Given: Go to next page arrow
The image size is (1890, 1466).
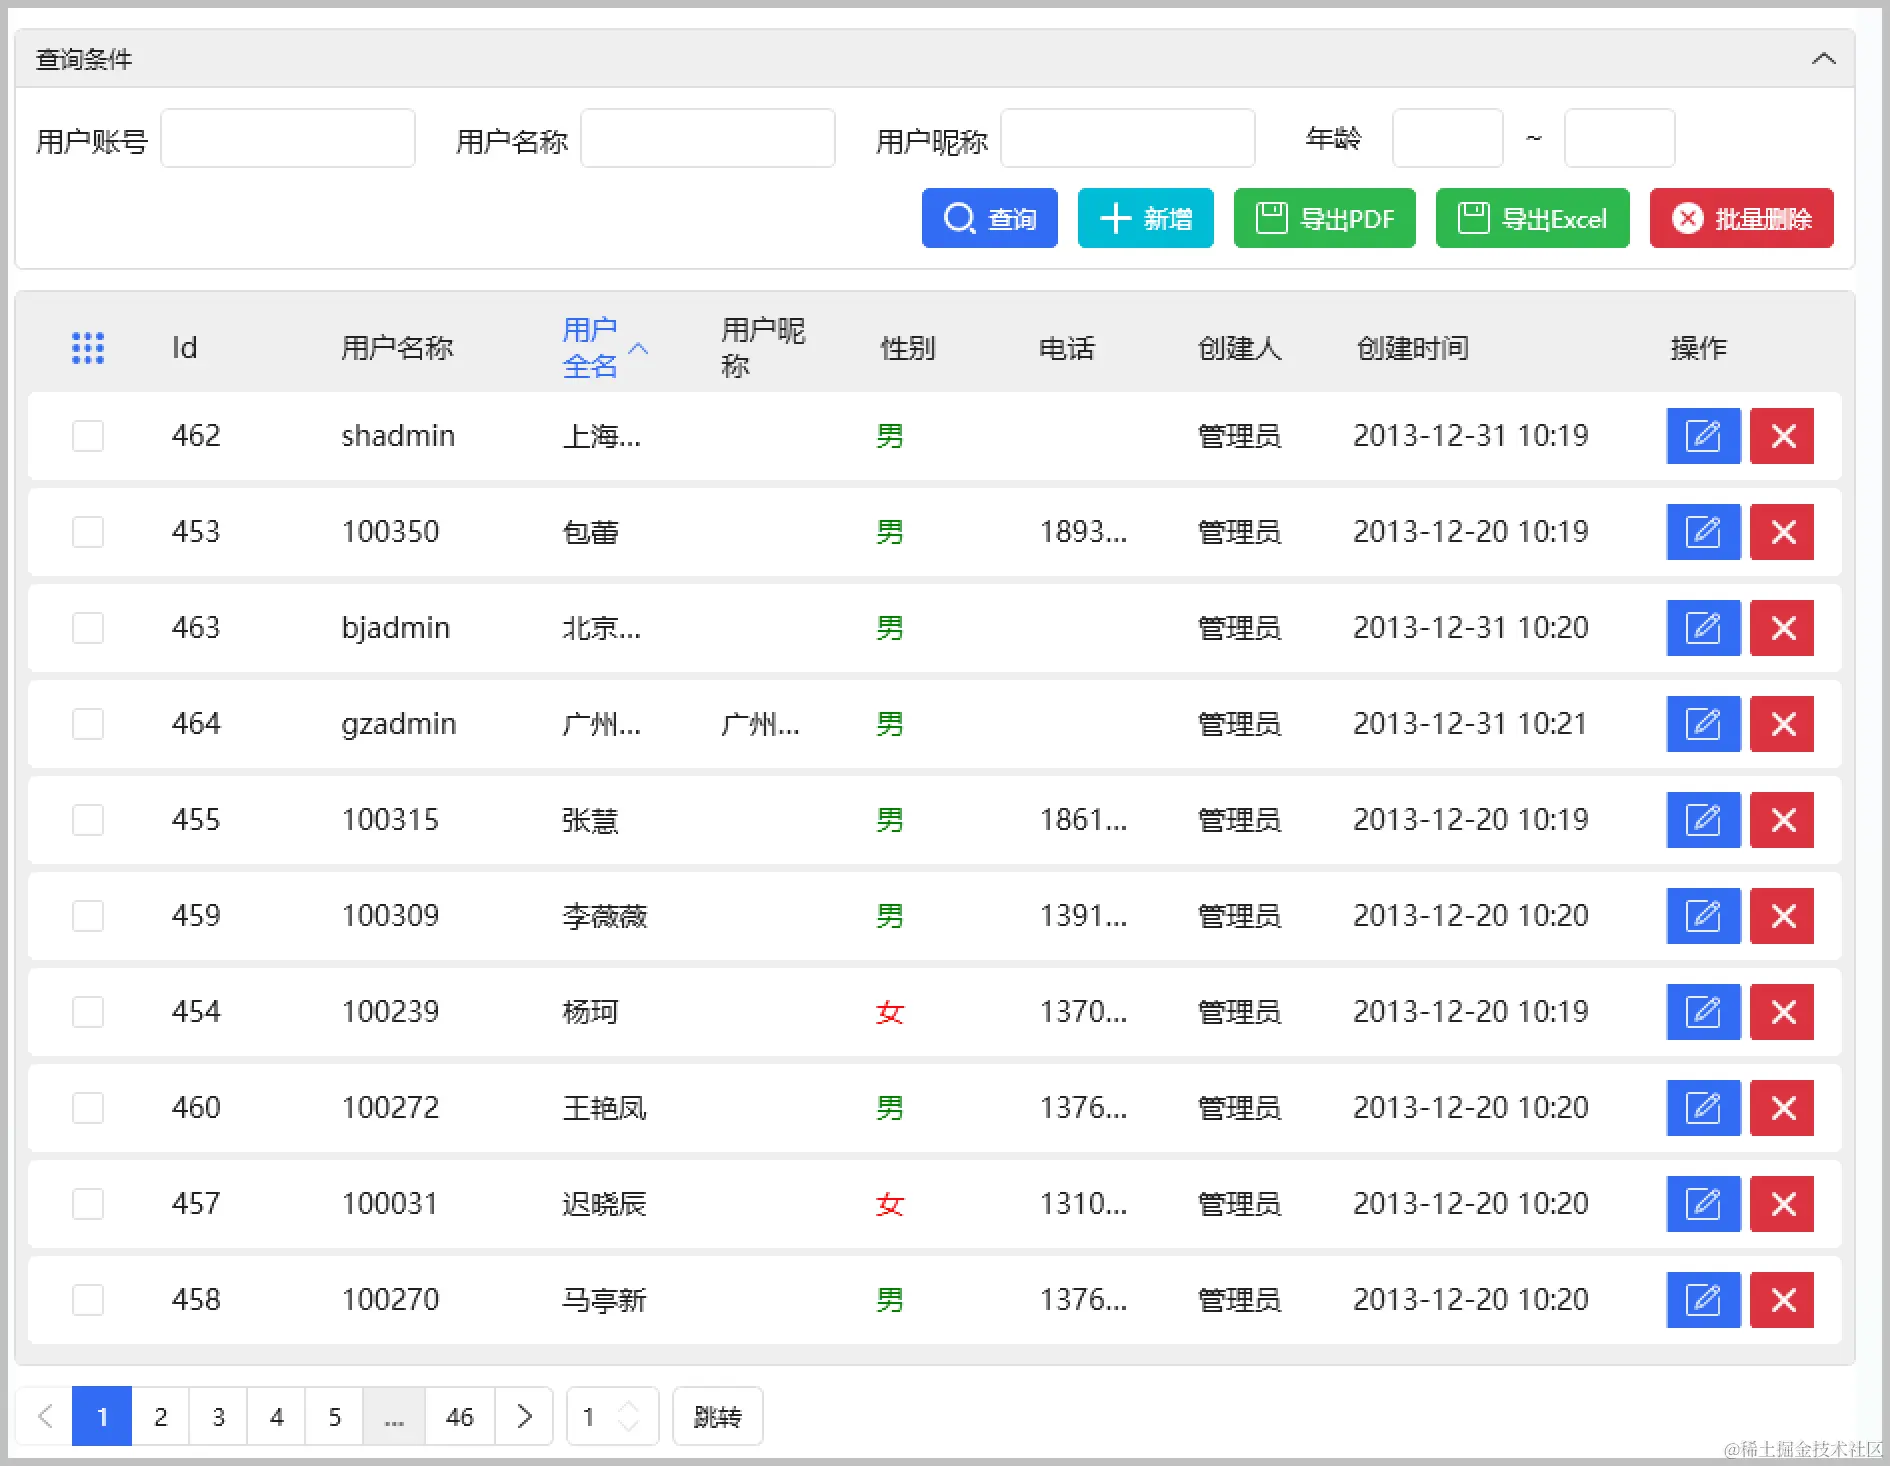Looking at the screenshot, I should 524,1416.
